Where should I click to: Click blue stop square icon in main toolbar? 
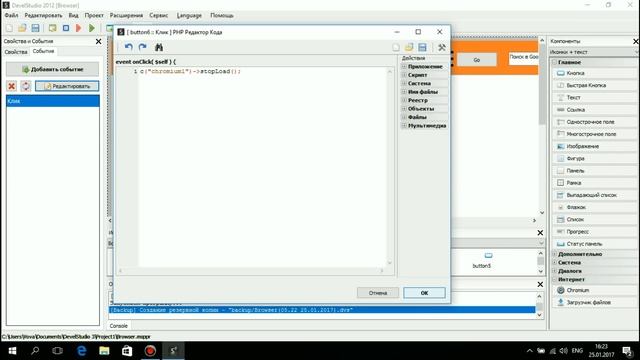(x=66, y=28)
